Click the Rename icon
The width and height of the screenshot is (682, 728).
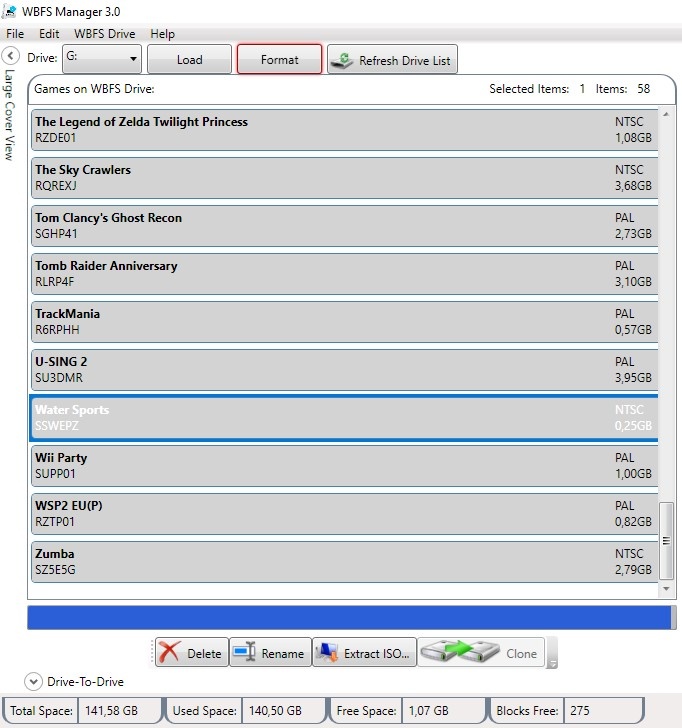pos(244,653)
